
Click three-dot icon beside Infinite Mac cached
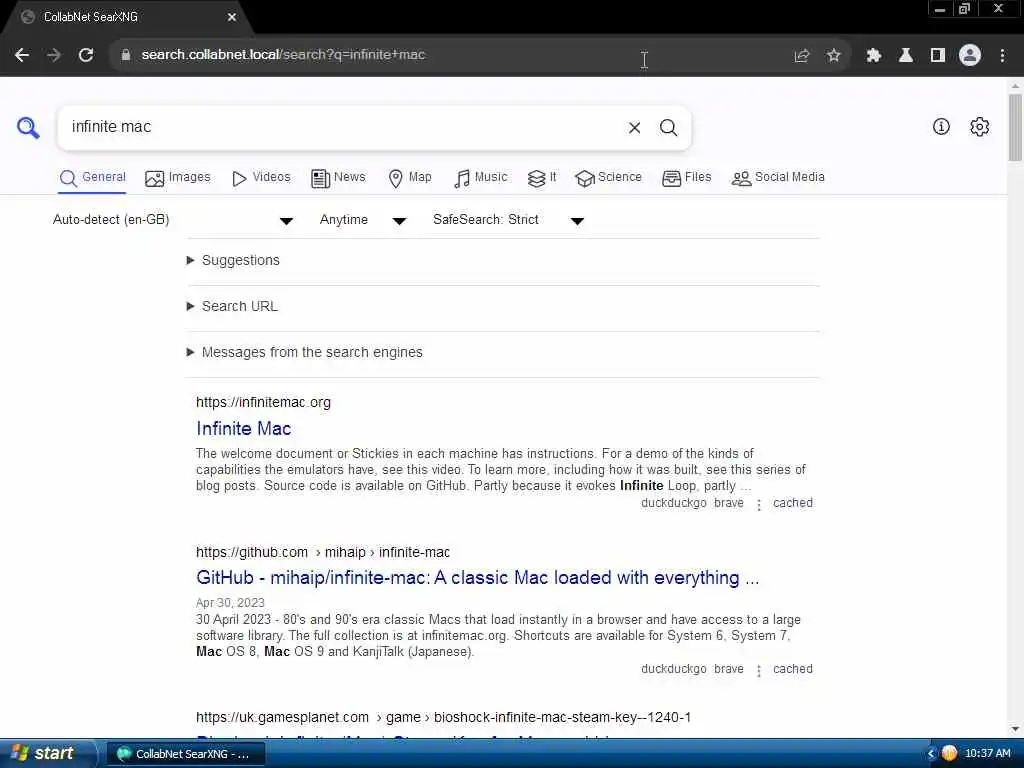pyautogui.click(x=759, y=505)
